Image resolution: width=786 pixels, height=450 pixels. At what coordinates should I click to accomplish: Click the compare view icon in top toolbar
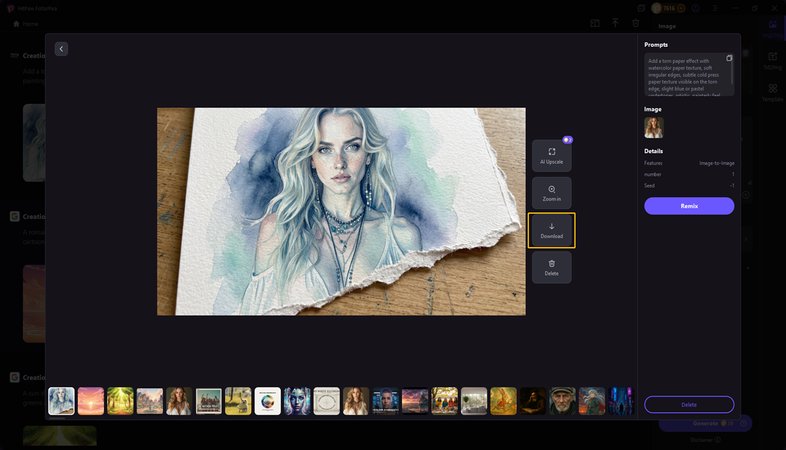595,23
